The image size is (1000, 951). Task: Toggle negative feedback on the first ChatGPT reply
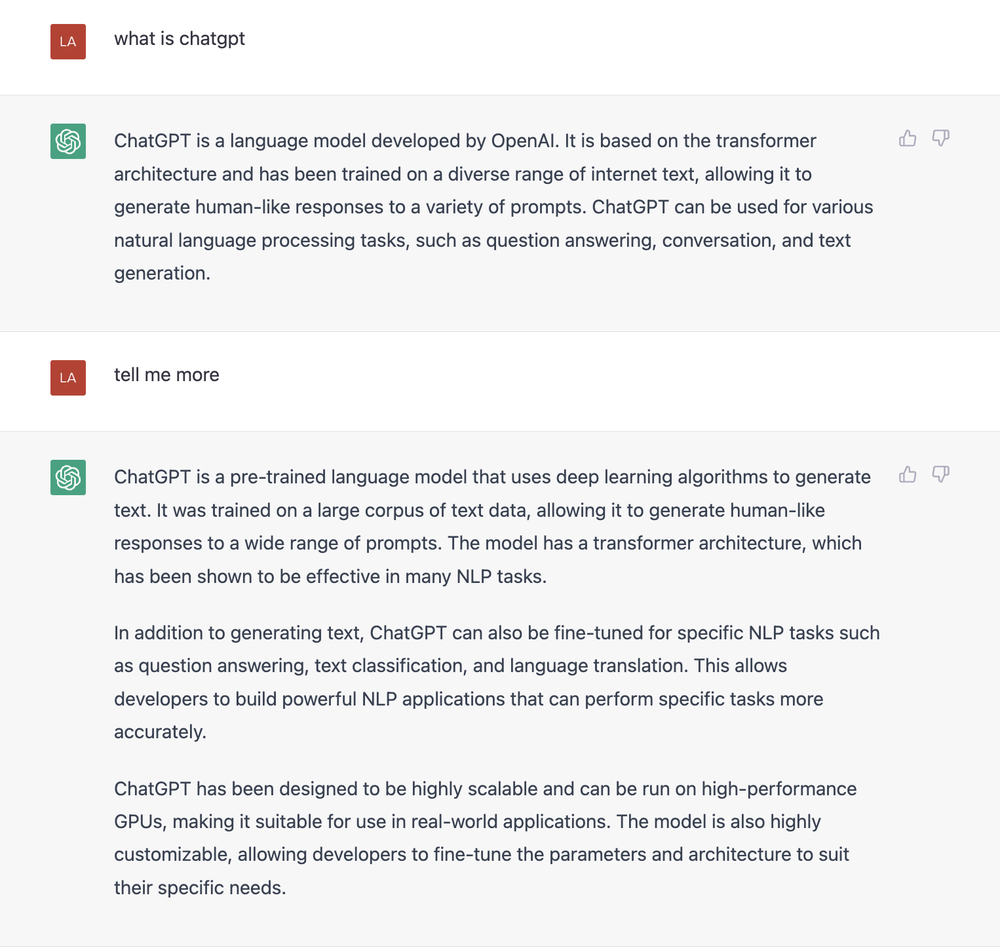tap(940, 139)
